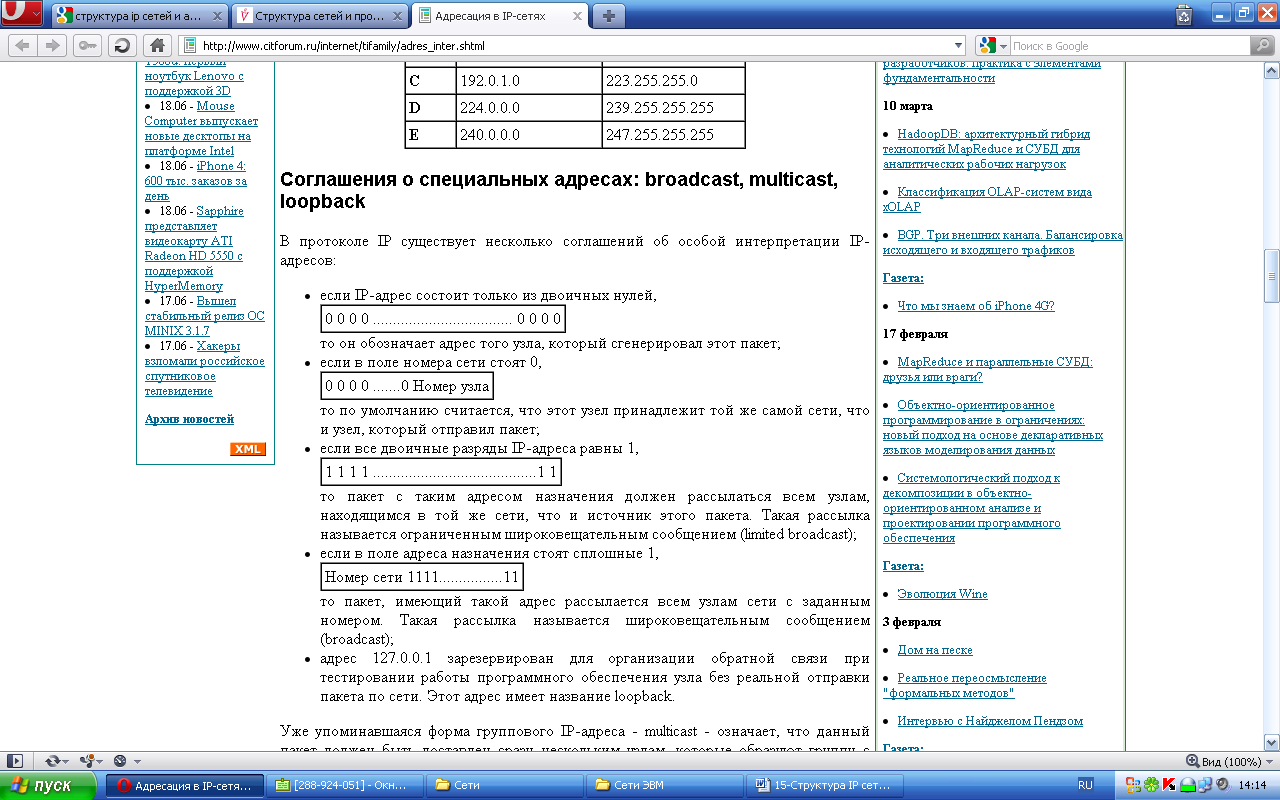Click the green ICQ flower tray icon
This screenshot has height=800, width=1280.
point(1152,785)
